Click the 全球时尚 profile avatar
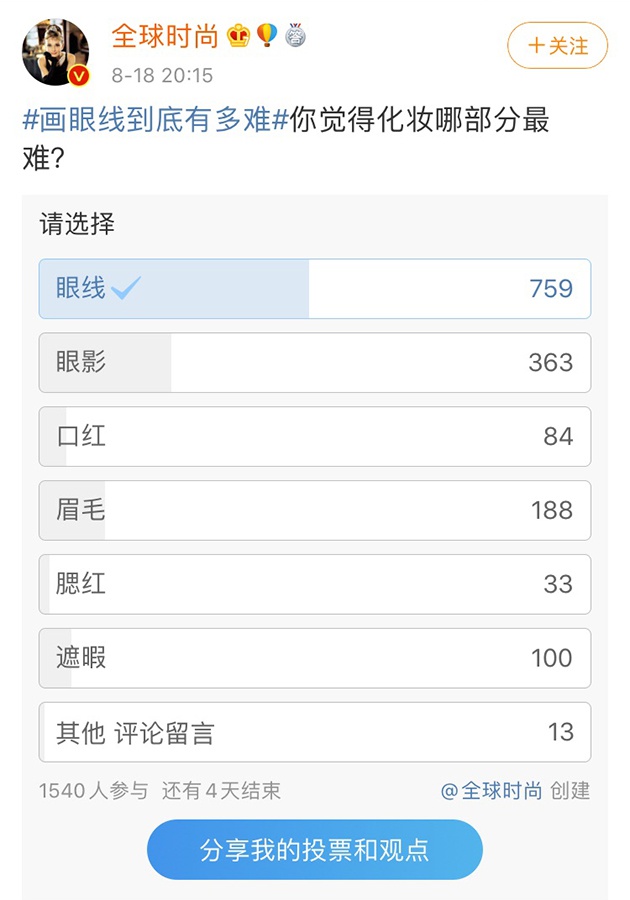This screenshot has height=900, width=630. pyautogui.click(x=56, y=52)
